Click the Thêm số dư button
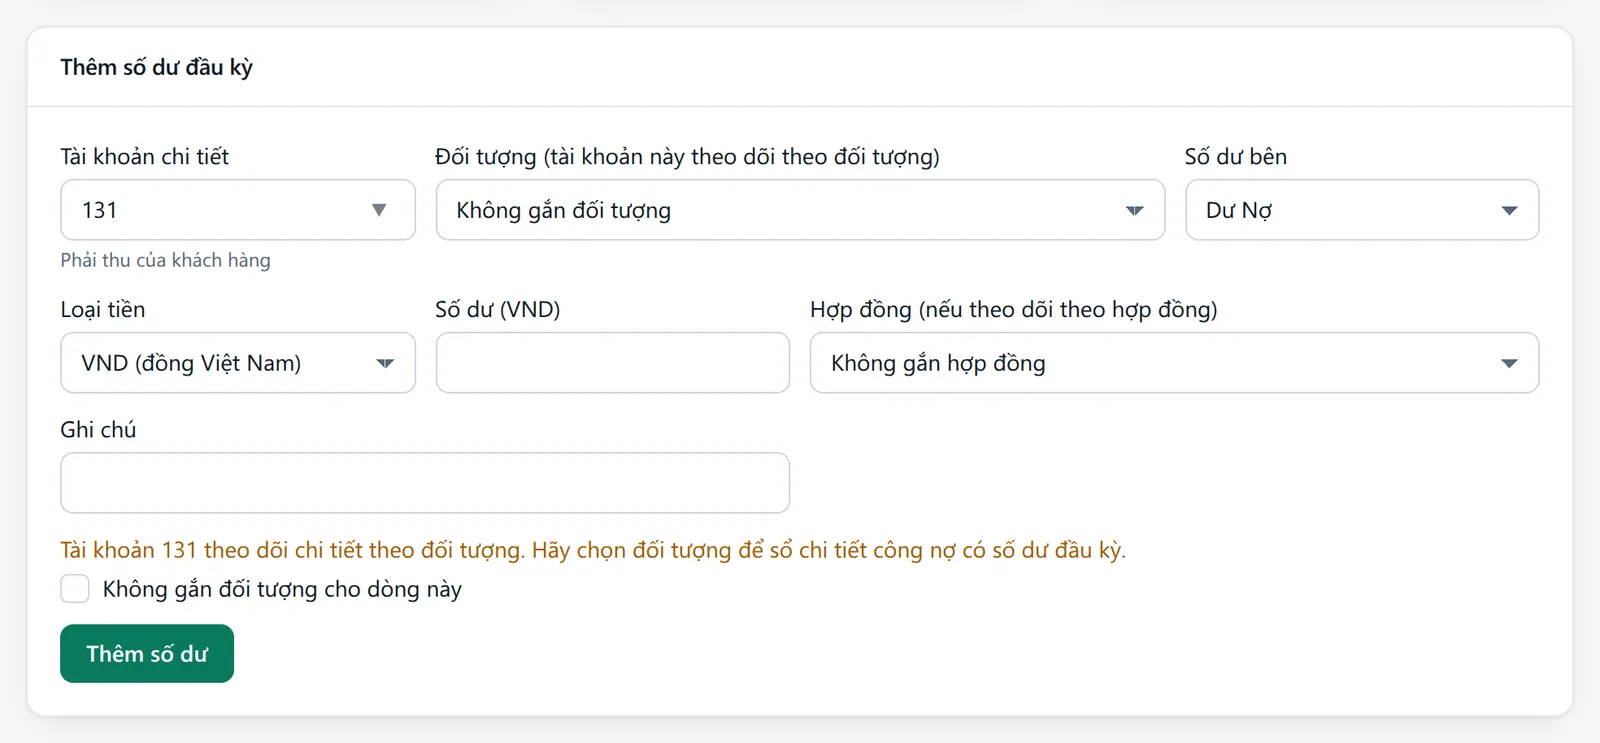 (147, 654)
